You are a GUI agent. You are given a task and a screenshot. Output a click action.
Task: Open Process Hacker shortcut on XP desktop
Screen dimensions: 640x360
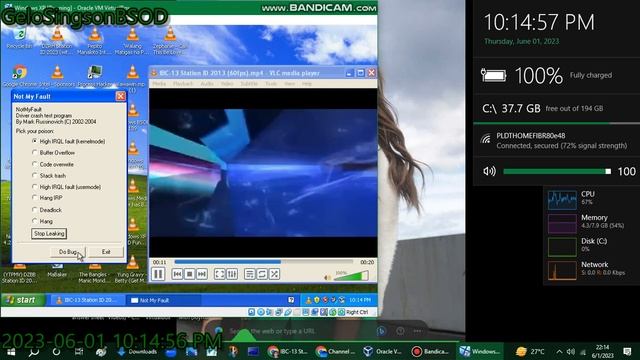(95, 76)
